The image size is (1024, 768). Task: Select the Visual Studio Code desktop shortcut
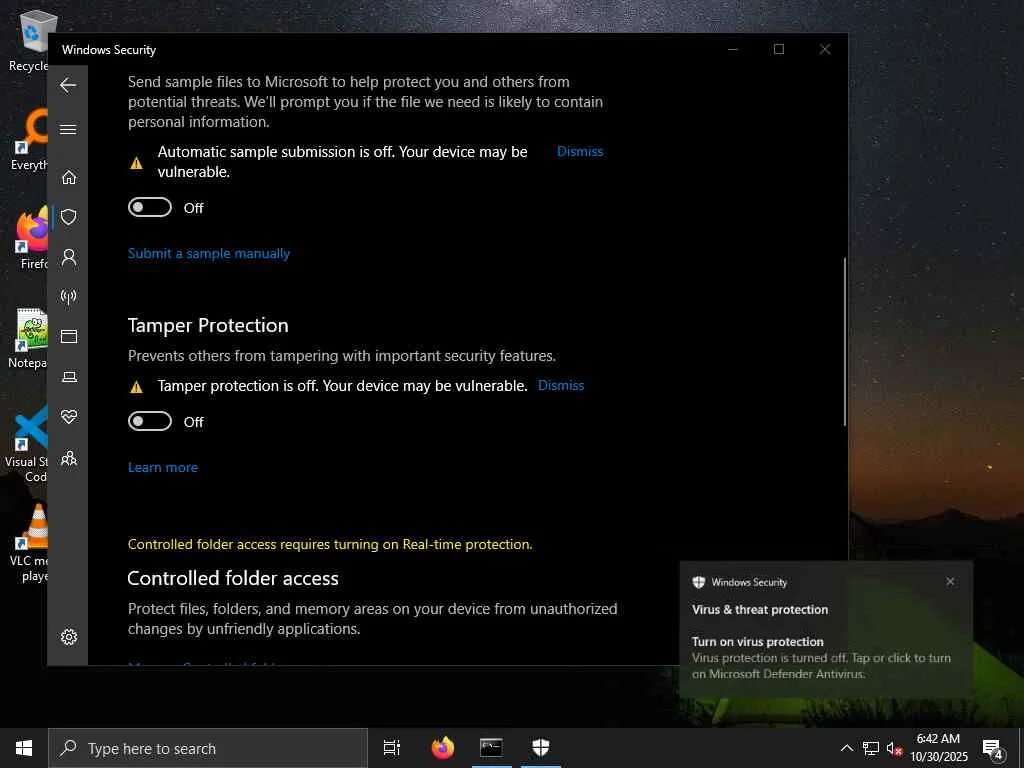(27, 445)
